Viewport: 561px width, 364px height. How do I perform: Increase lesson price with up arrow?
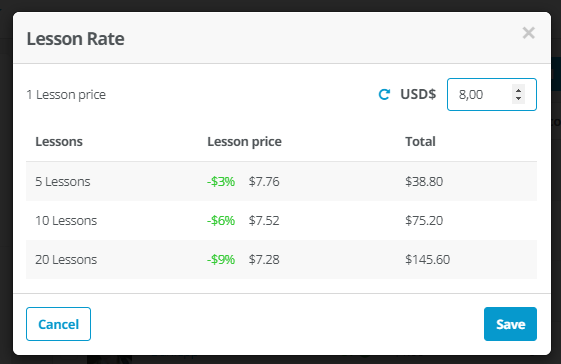pos(518,90)
